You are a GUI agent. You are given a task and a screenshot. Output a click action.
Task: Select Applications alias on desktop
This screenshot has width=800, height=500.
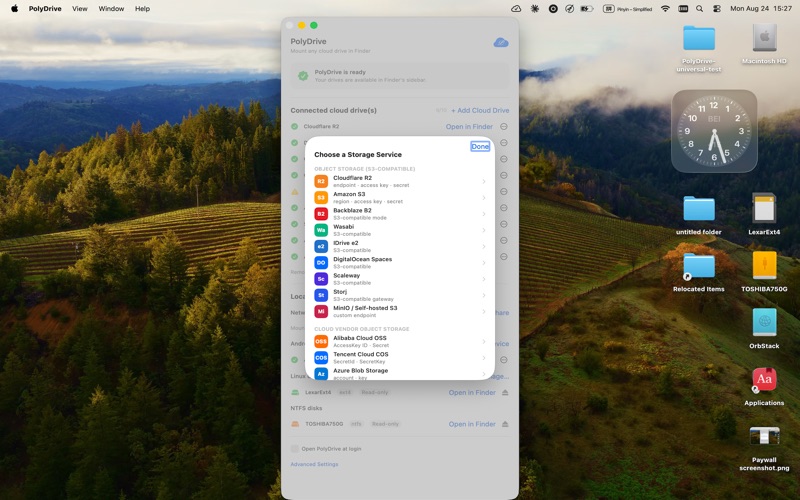(x=764, y=387)
